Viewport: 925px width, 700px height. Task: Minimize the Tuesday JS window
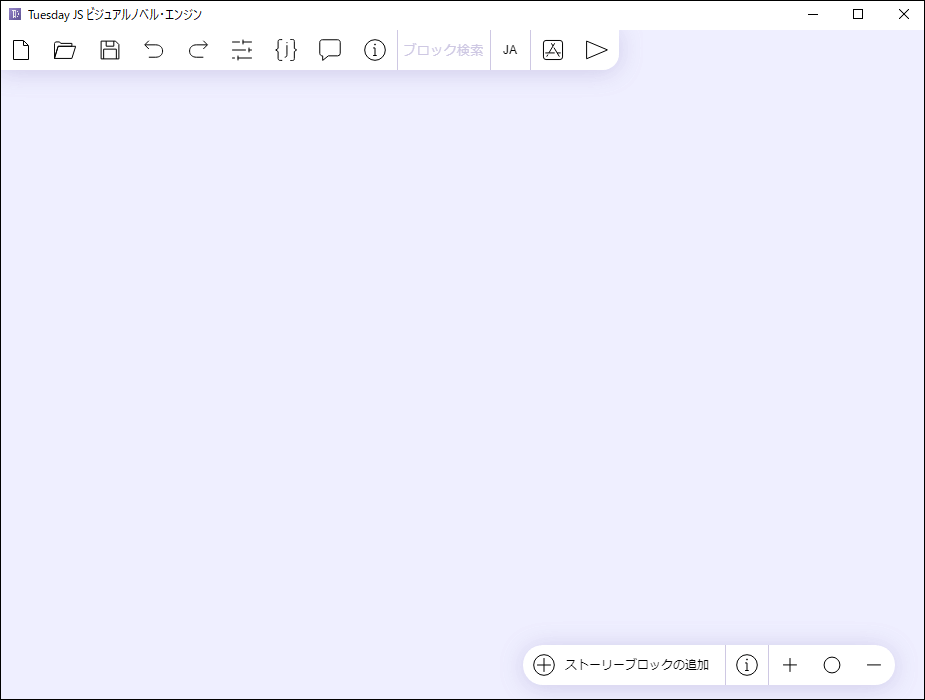812,14
